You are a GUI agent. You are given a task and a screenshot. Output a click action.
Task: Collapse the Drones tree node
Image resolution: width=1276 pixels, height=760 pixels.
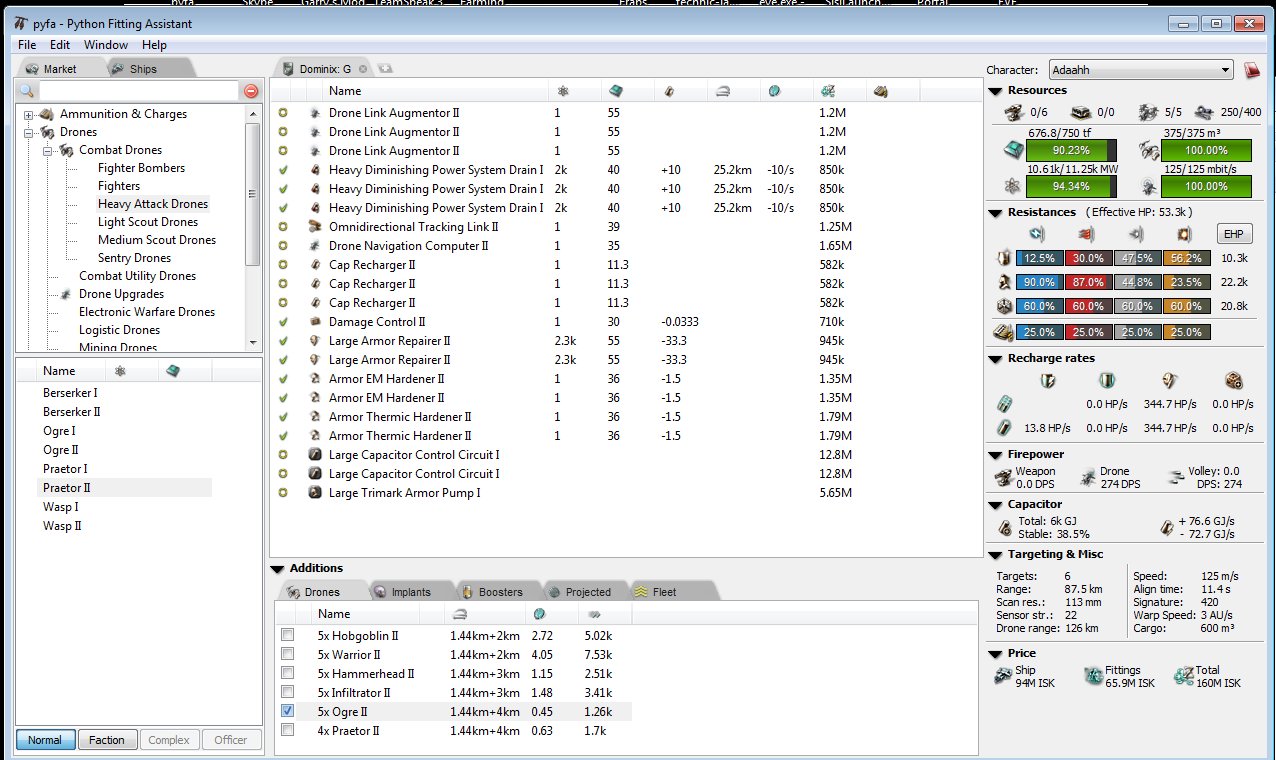click(x=28, y=132)
